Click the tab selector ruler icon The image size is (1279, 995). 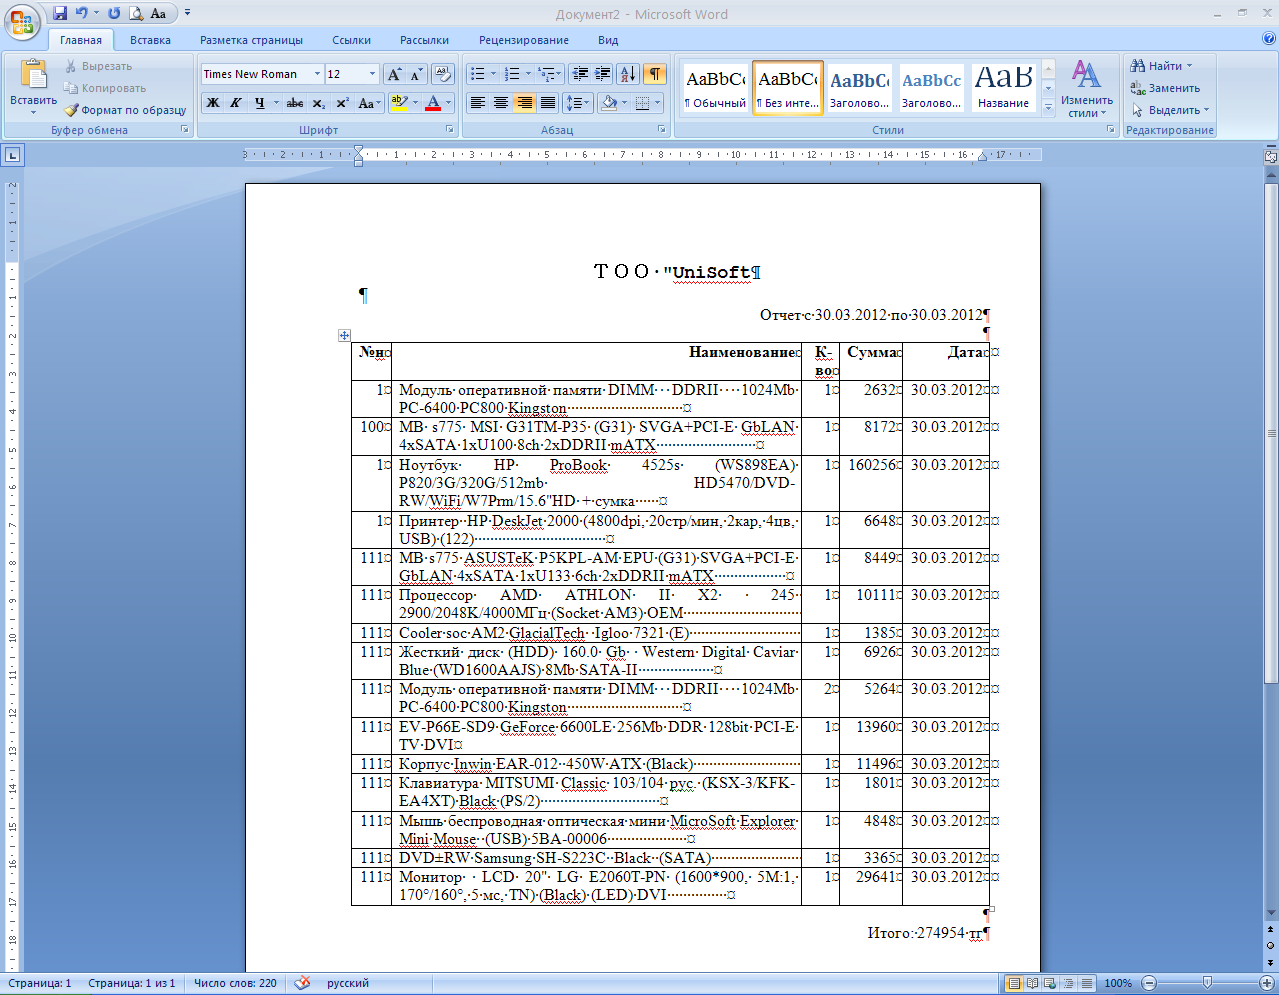[x=12, y=155]
